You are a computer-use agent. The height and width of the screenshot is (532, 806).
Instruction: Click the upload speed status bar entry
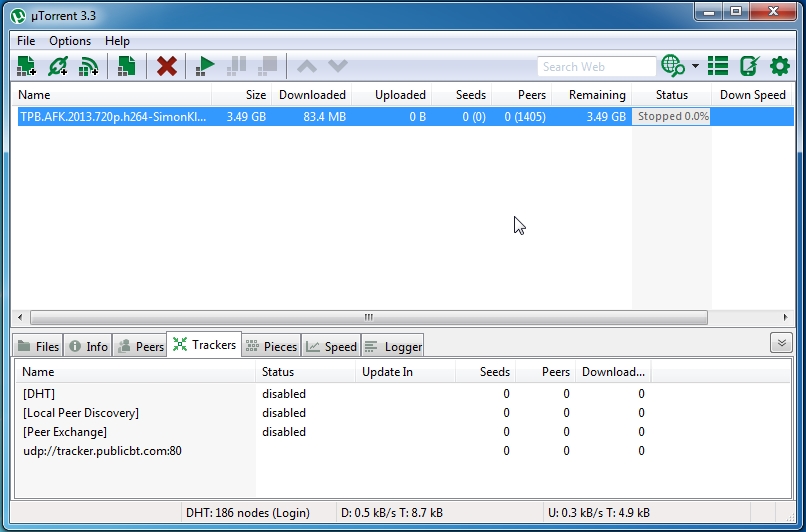(x=598, y=512)
